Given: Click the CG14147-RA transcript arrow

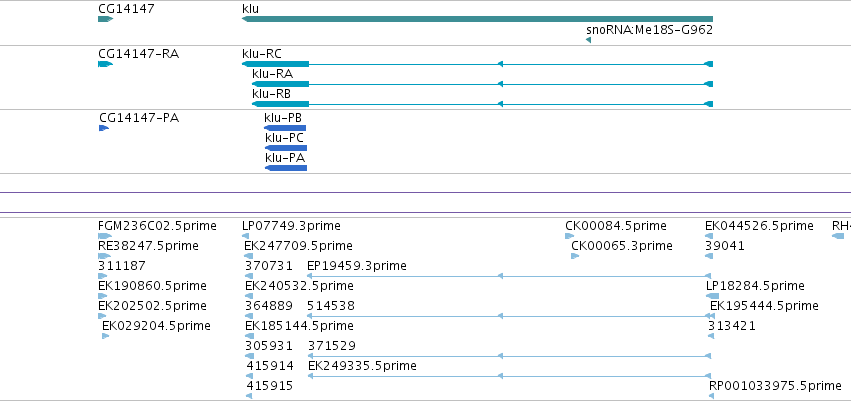Looking at the screenshot, I should (x=105, y=64).
